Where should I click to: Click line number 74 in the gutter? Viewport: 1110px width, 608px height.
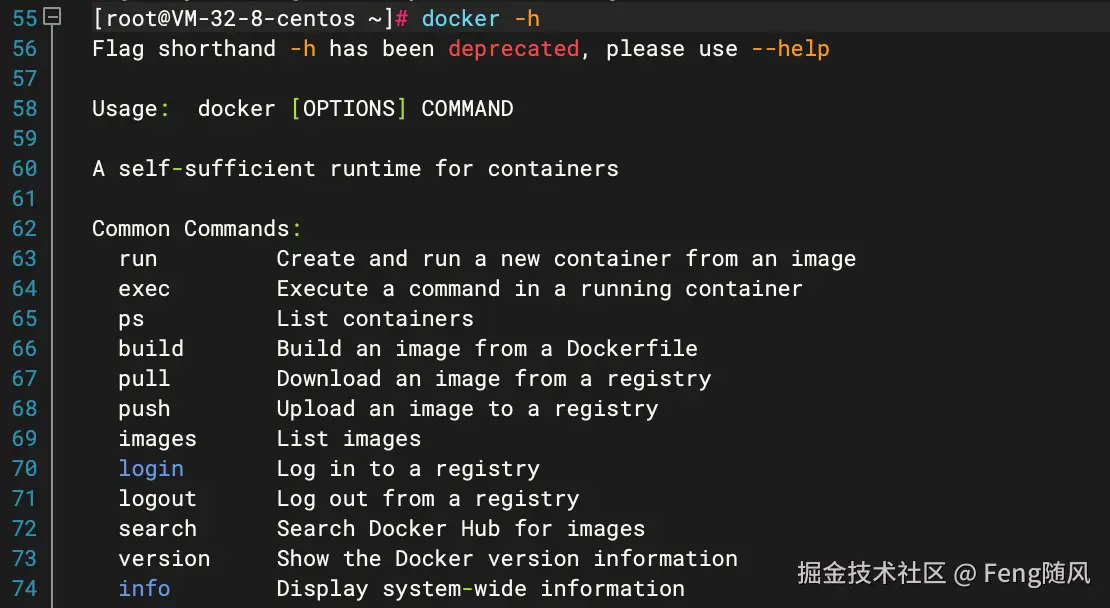point(24,588)
